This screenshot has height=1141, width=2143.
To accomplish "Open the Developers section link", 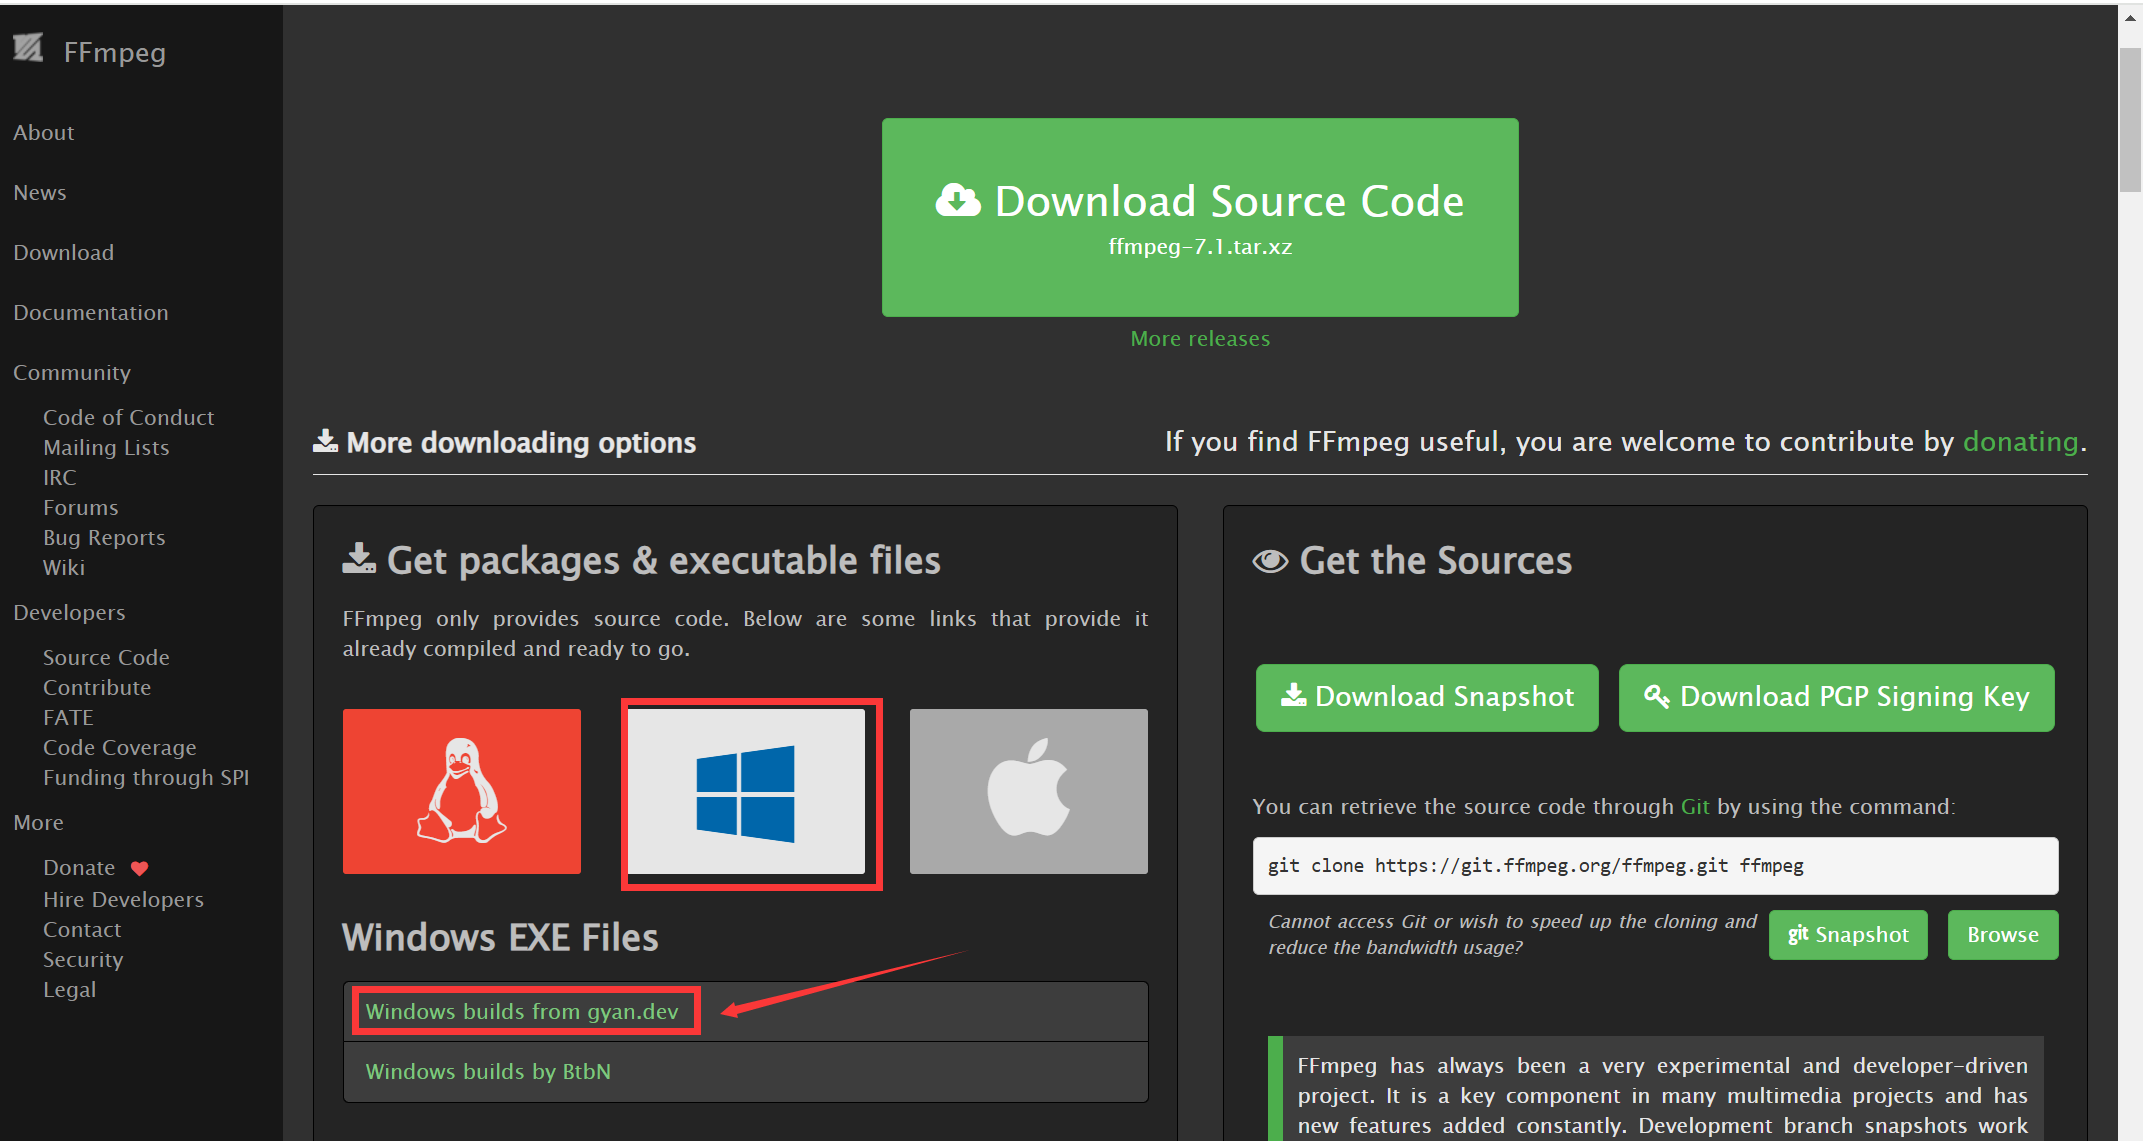I will (x=69, y=613).
